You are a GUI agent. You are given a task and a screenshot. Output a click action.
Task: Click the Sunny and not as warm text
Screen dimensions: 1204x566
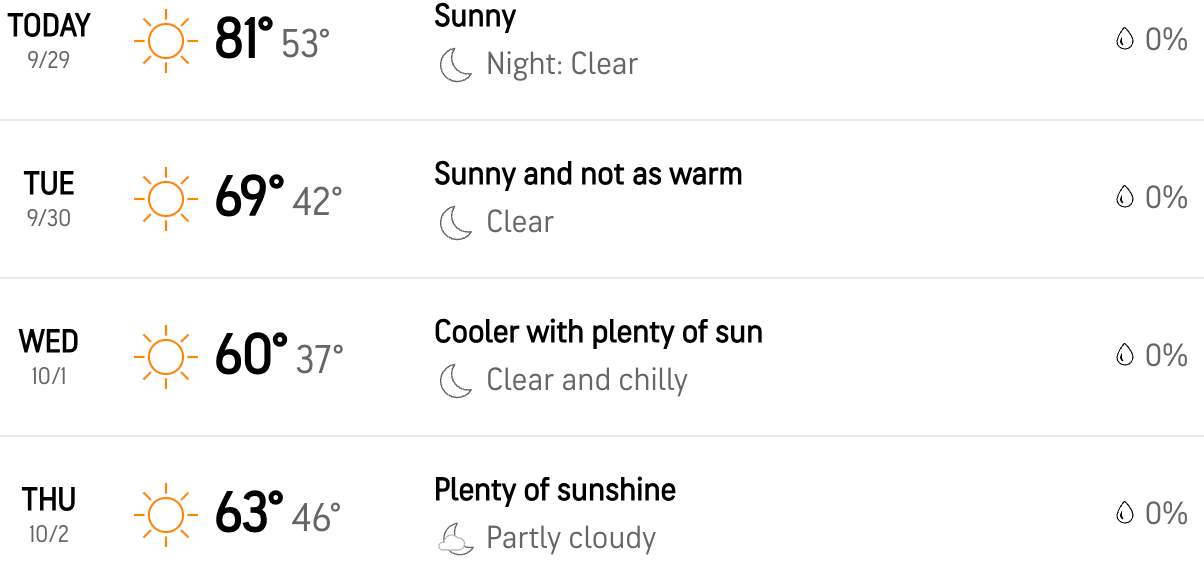[588, 174]
